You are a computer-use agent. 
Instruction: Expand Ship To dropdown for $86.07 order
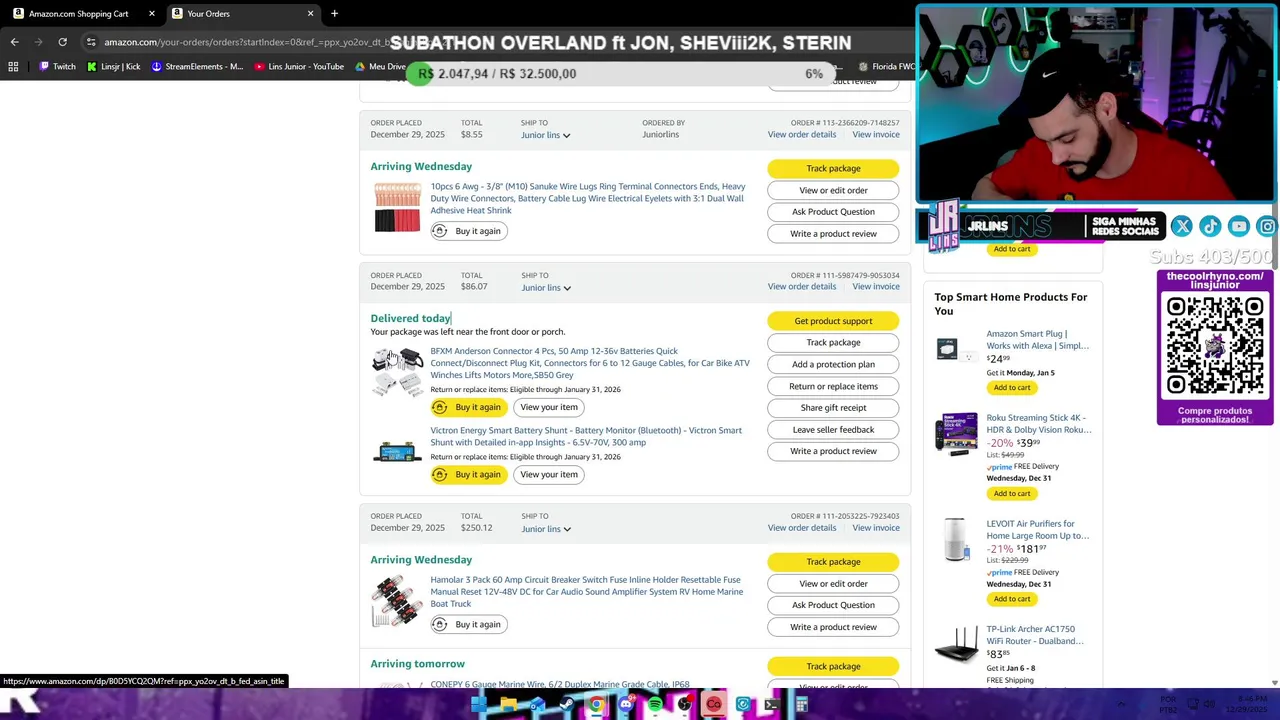[545, 288]
